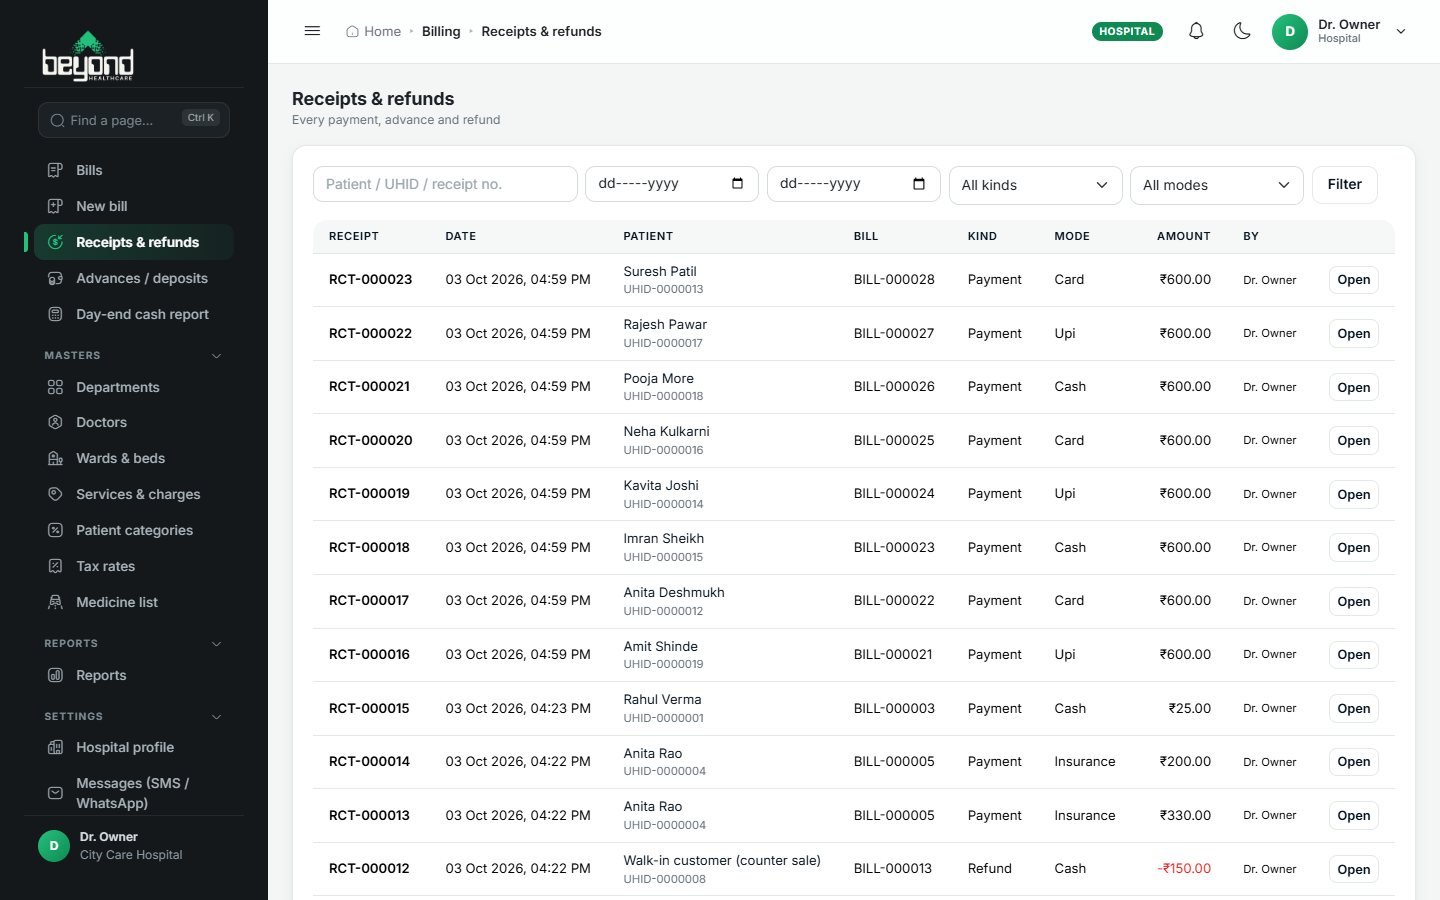Open Receipts & refunds in sidebar

(x=134, y=242)
